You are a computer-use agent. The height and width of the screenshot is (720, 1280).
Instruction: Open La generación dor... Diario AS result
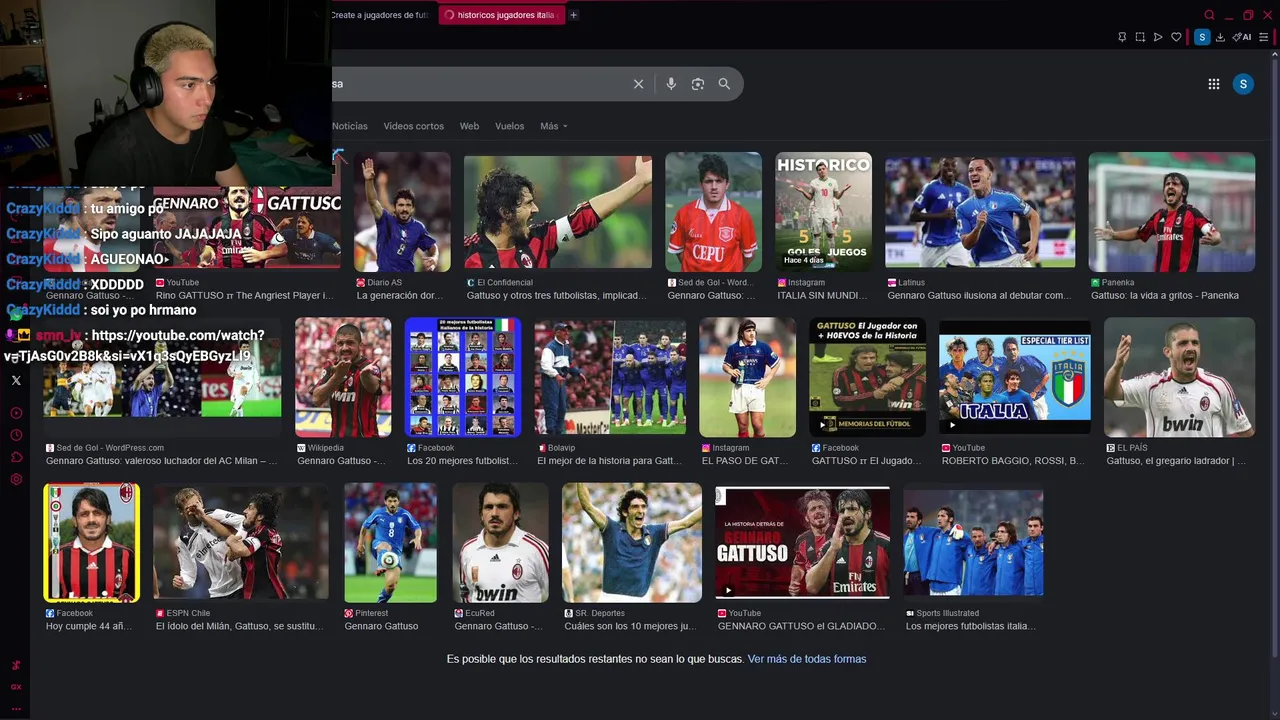click(399, 295)
